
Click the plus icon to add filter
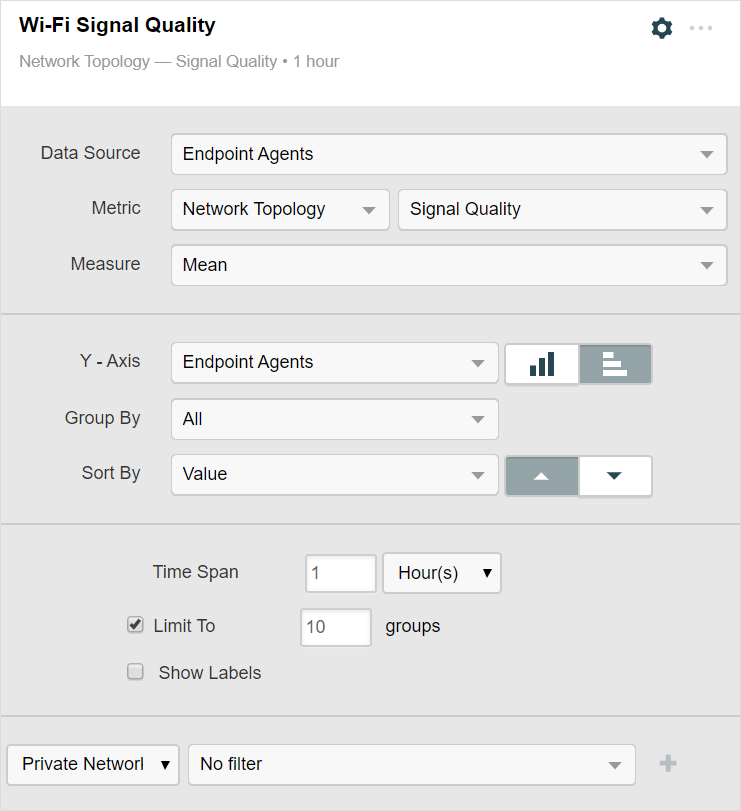[x=668, y=764]
